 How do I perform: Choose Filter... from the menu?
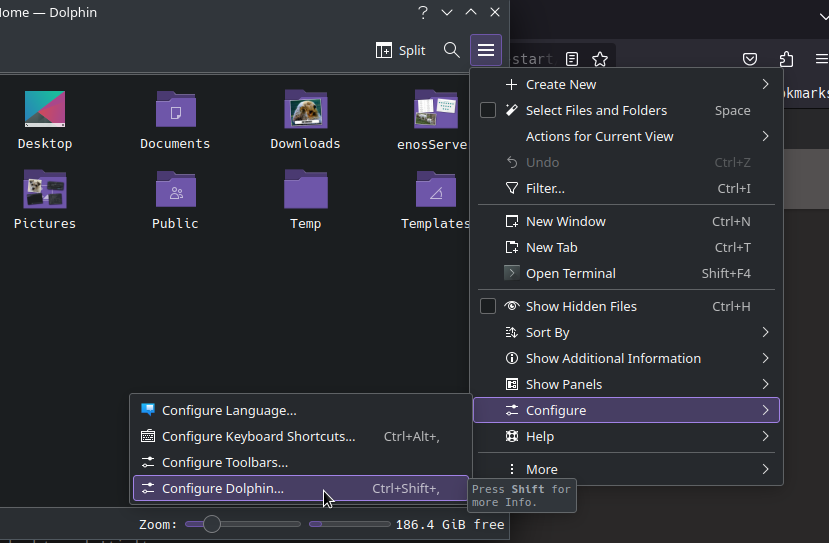[626, 188]
